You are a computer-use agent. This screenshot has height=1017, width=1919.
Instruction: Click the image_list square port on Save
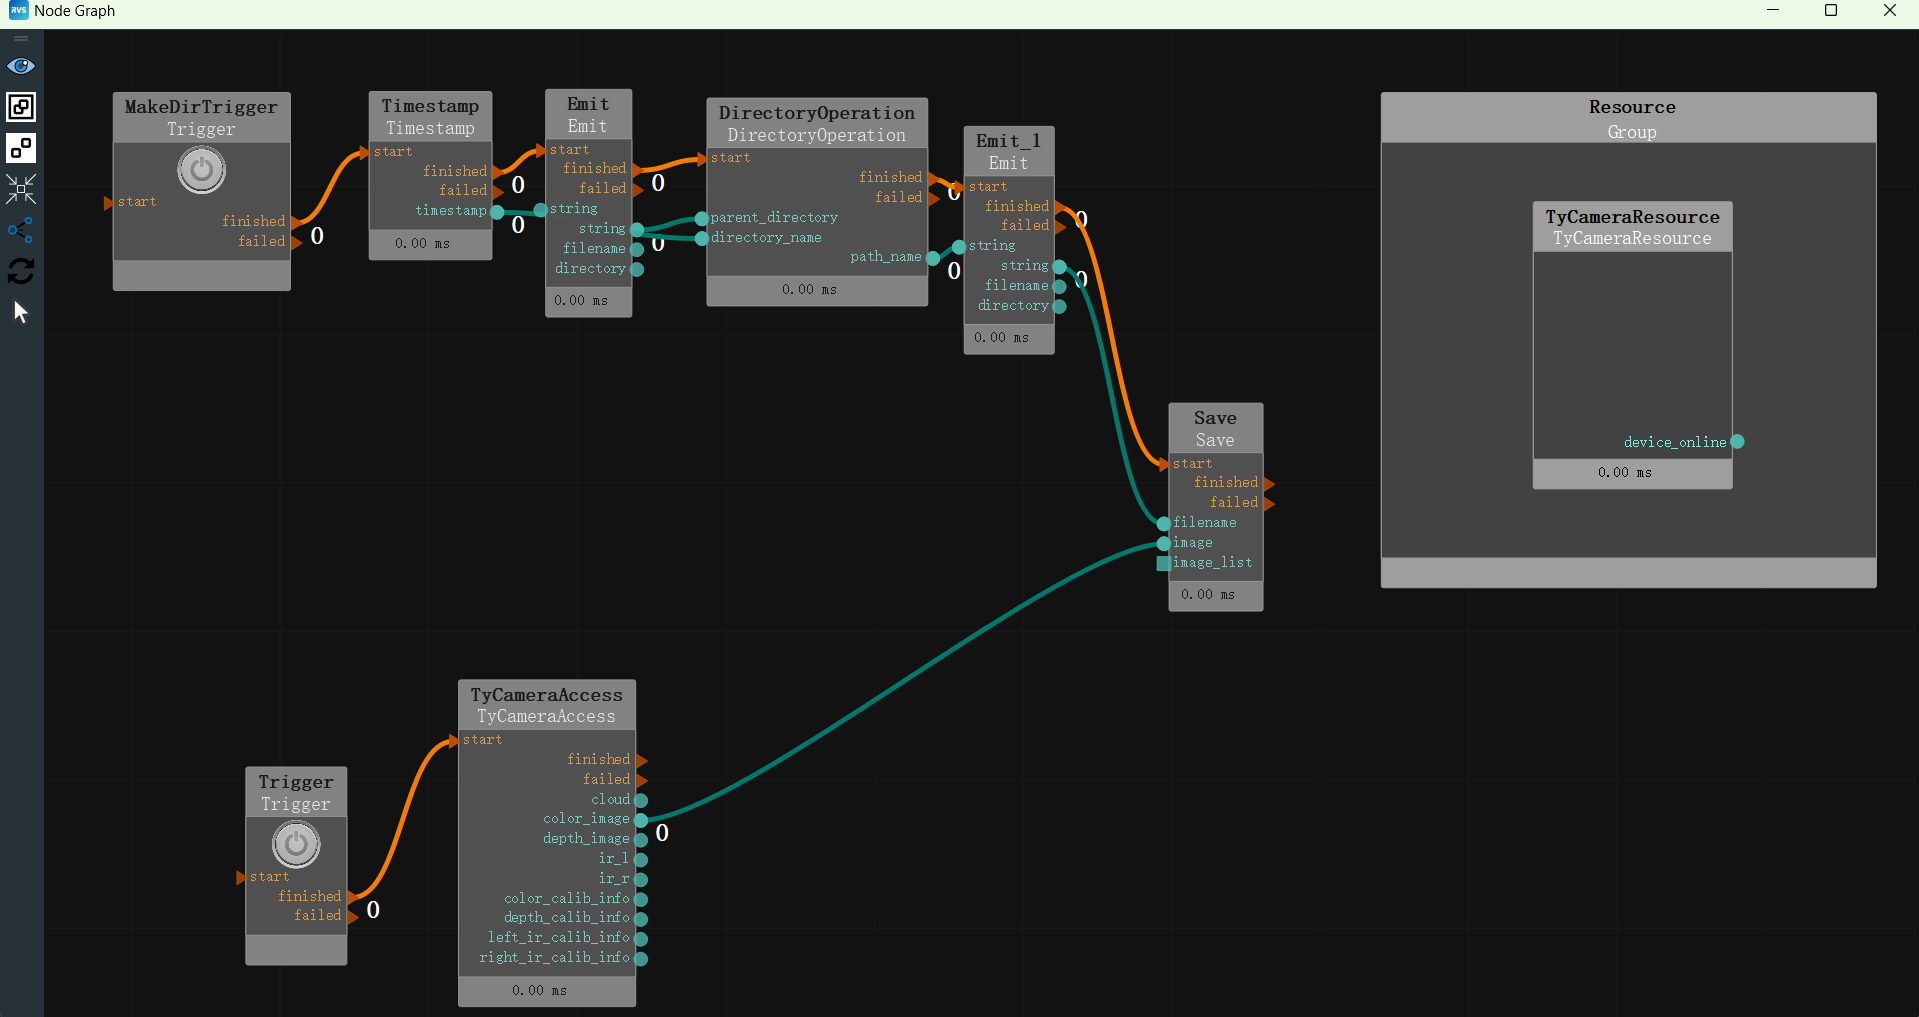pos(1163,564)
